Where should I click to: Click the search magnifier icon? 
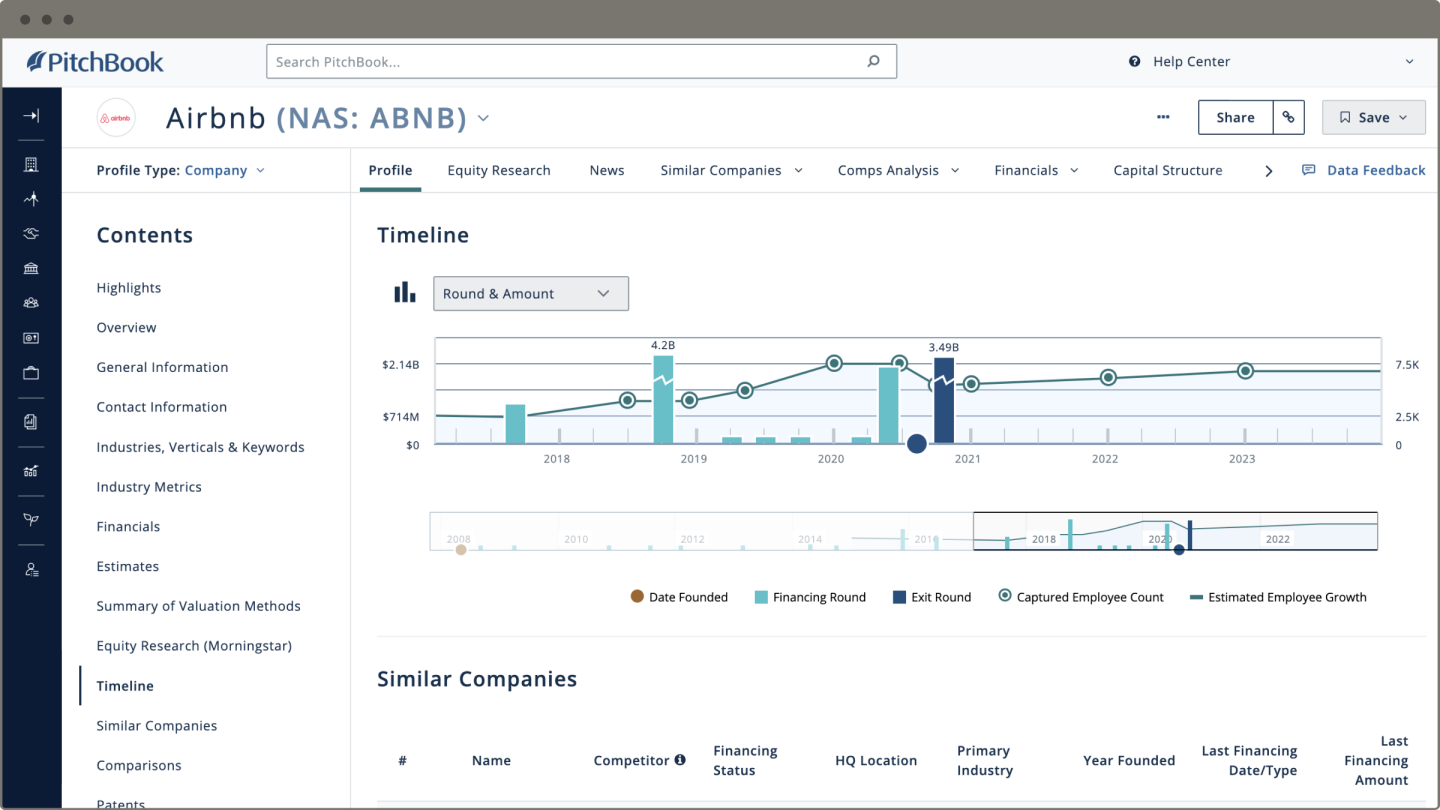tap(873, 61)
